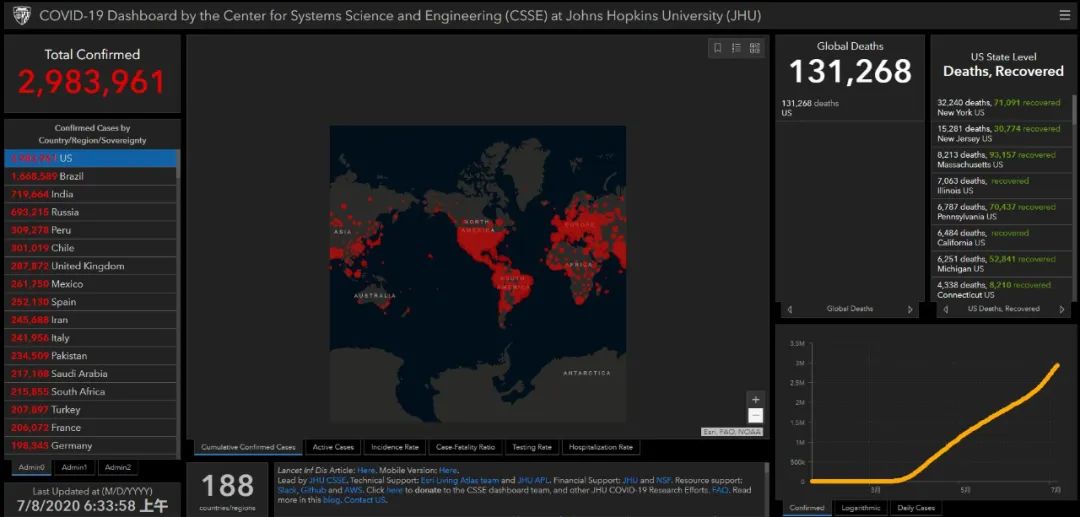Open the Contact US link
The height and width of the screenshot is (517, 1080).
[x=365, y=500]
